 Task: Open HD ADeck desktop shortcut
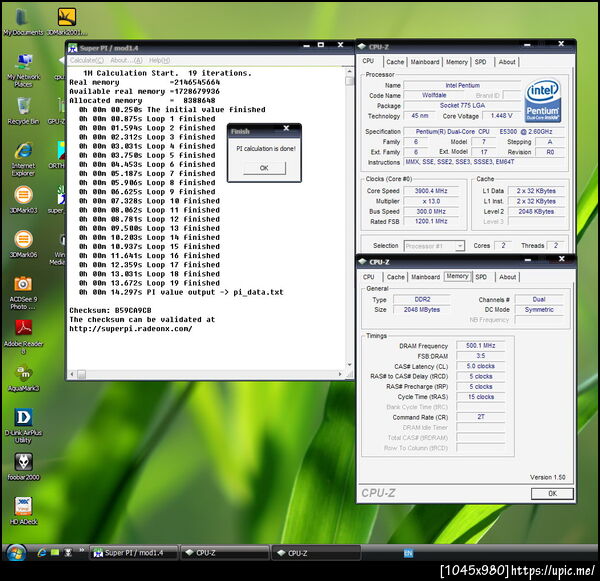[x=22, y=507]
